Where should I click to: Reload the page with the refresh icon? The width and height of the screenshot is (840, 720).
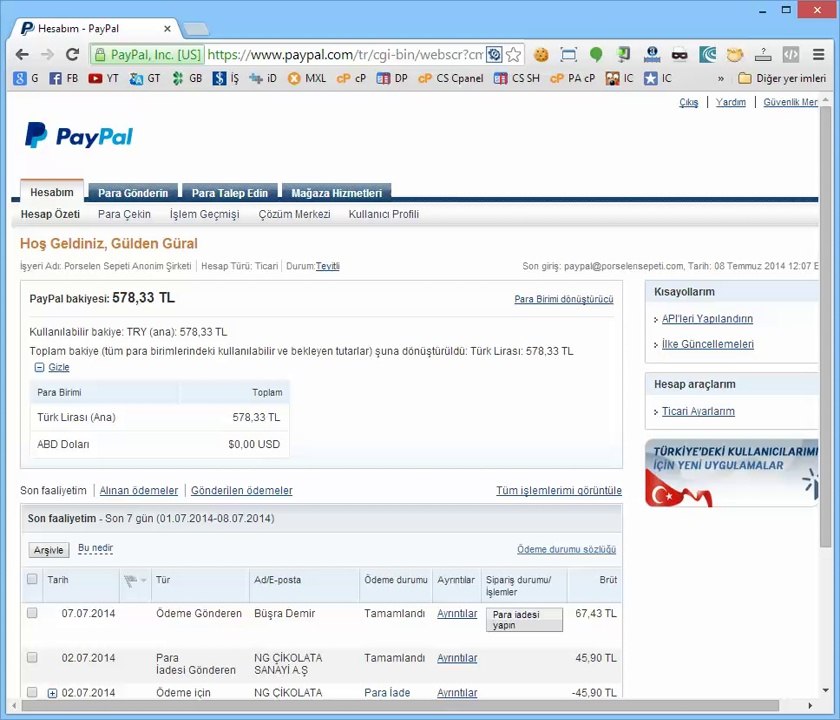point(72,54)
